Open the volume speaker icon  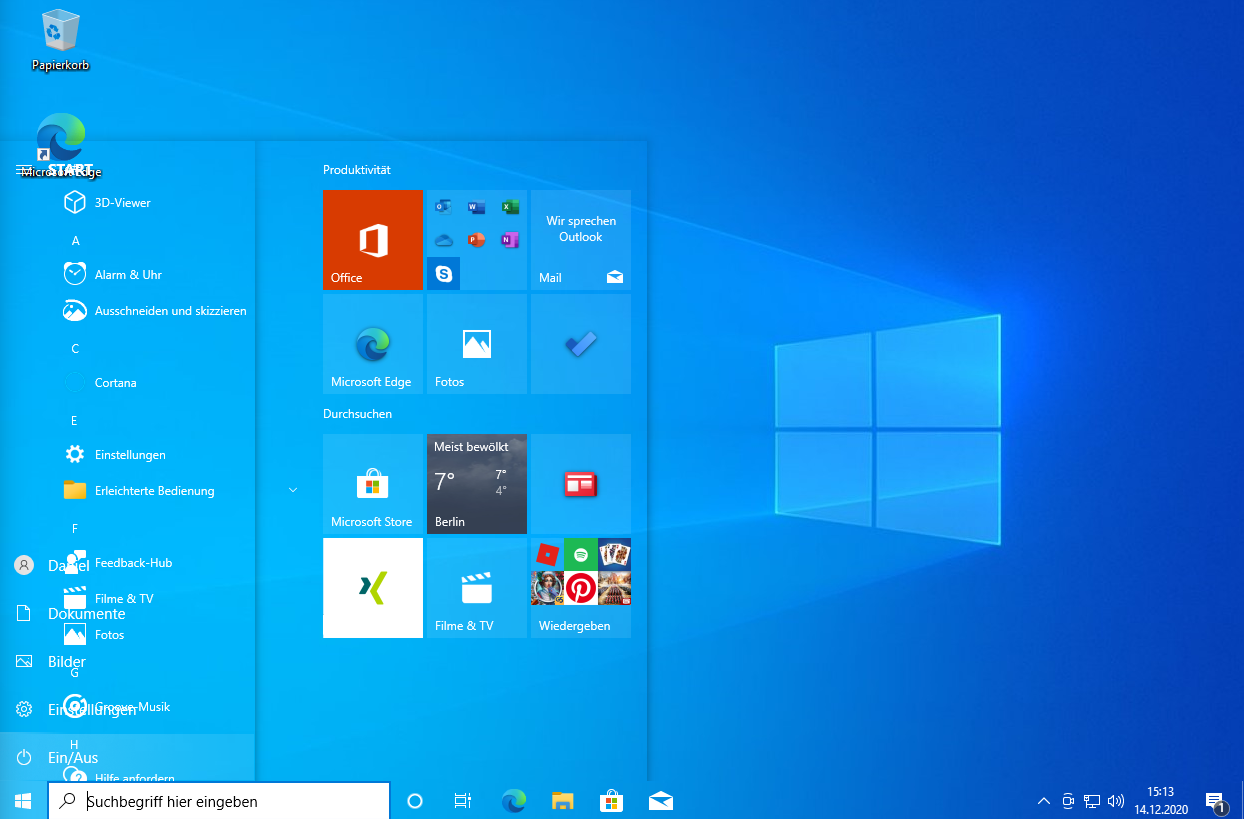[x=1116, y=801]
